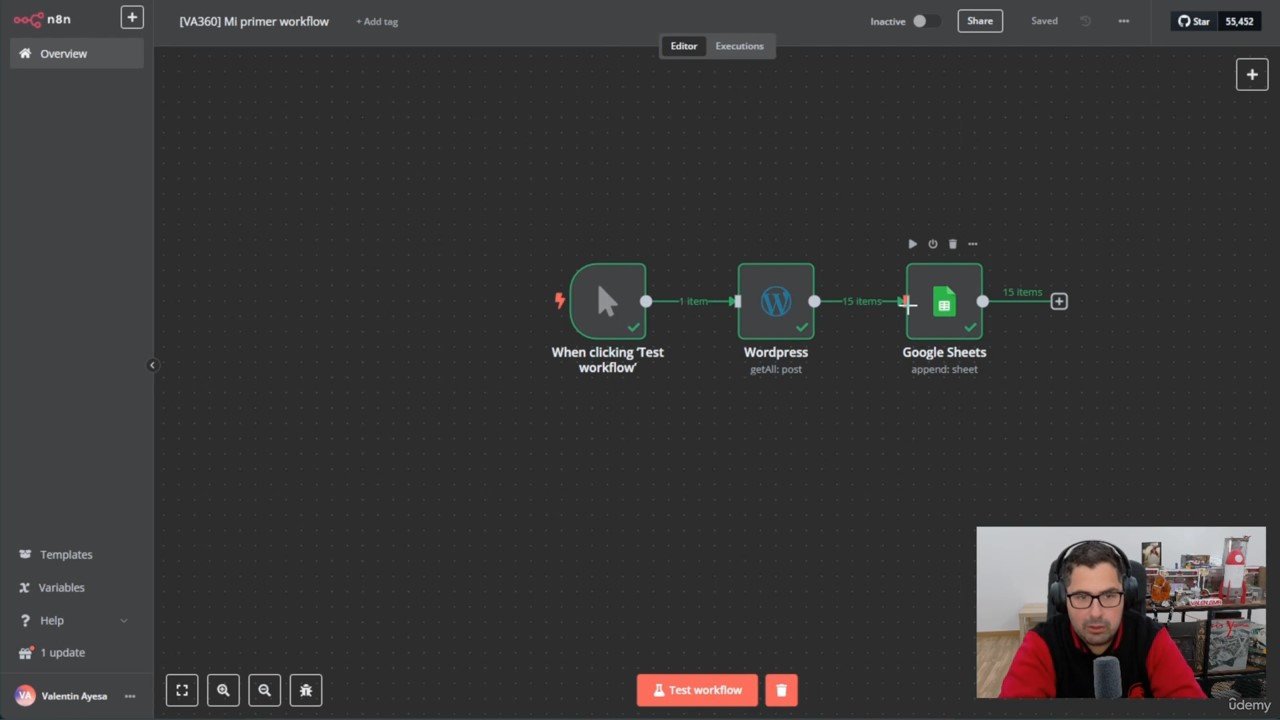The image size is (1280, 720).
Task: Click 'When clicking Test workflow' label
Action: click(x=608, y=360)
